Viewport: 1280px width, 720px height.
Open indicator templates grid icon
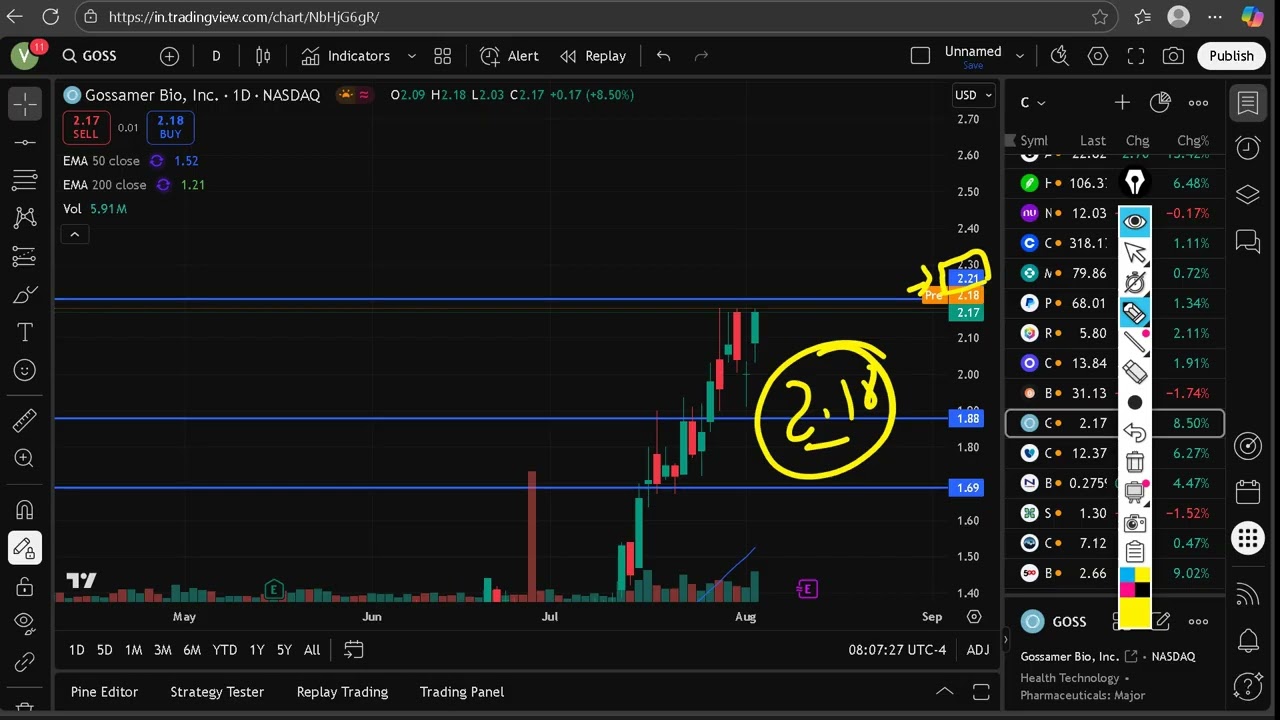click(x=443, y=56)
